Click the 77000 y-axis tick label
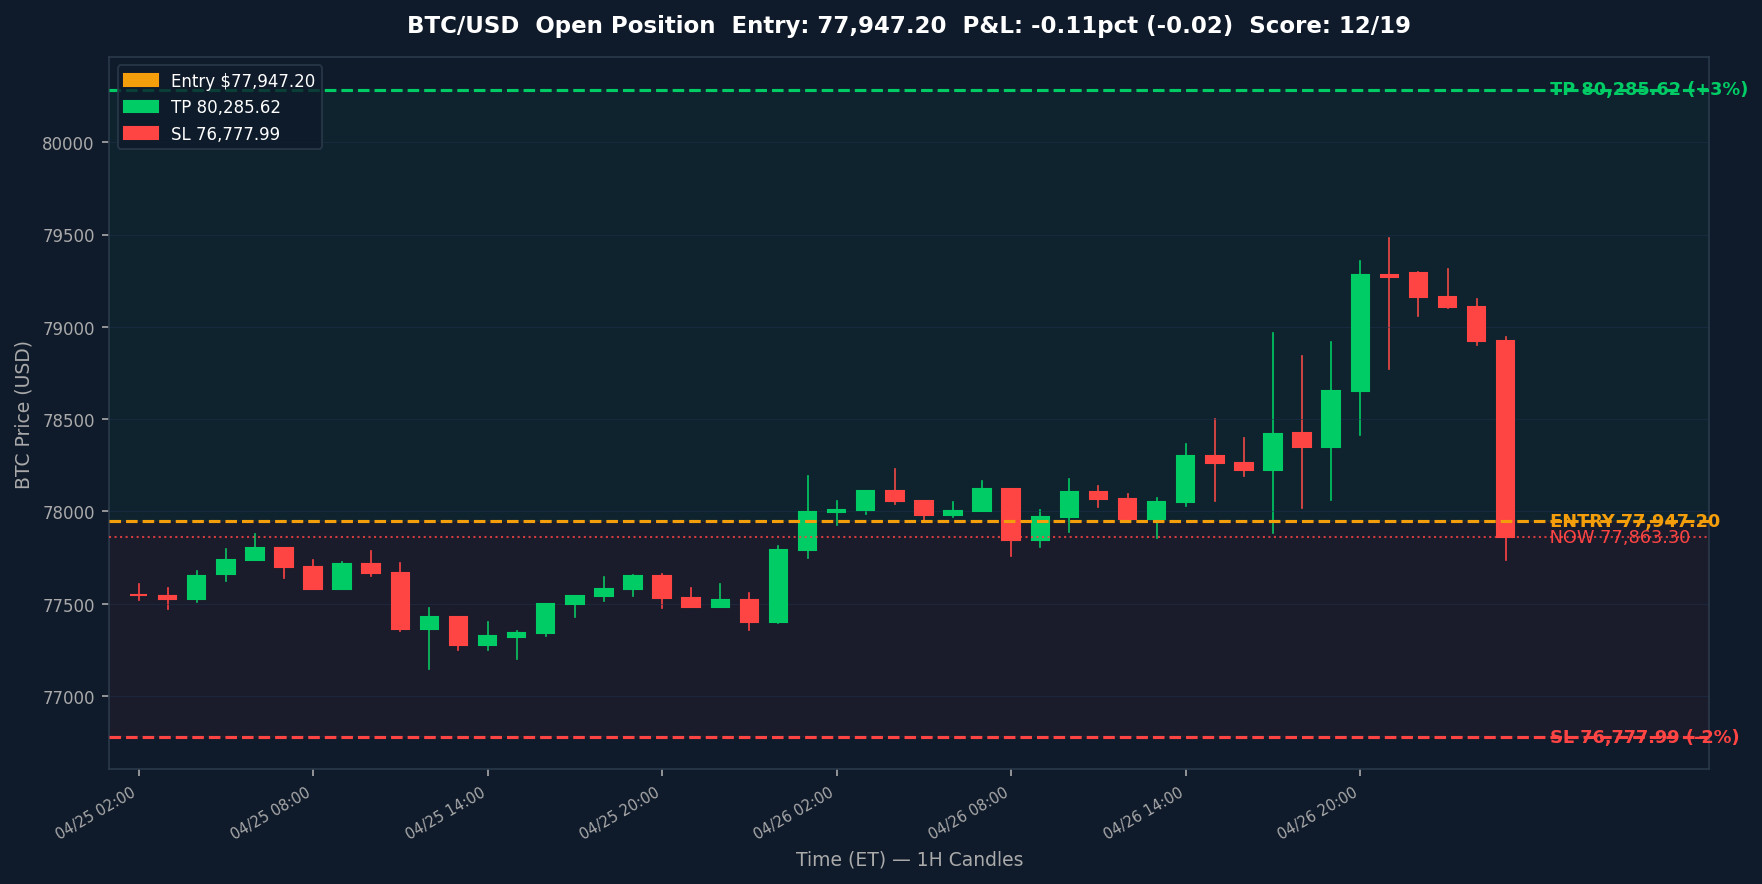The width and height of the screenshot is (1762, 884). pyautogui.click(x=68, y=697)
